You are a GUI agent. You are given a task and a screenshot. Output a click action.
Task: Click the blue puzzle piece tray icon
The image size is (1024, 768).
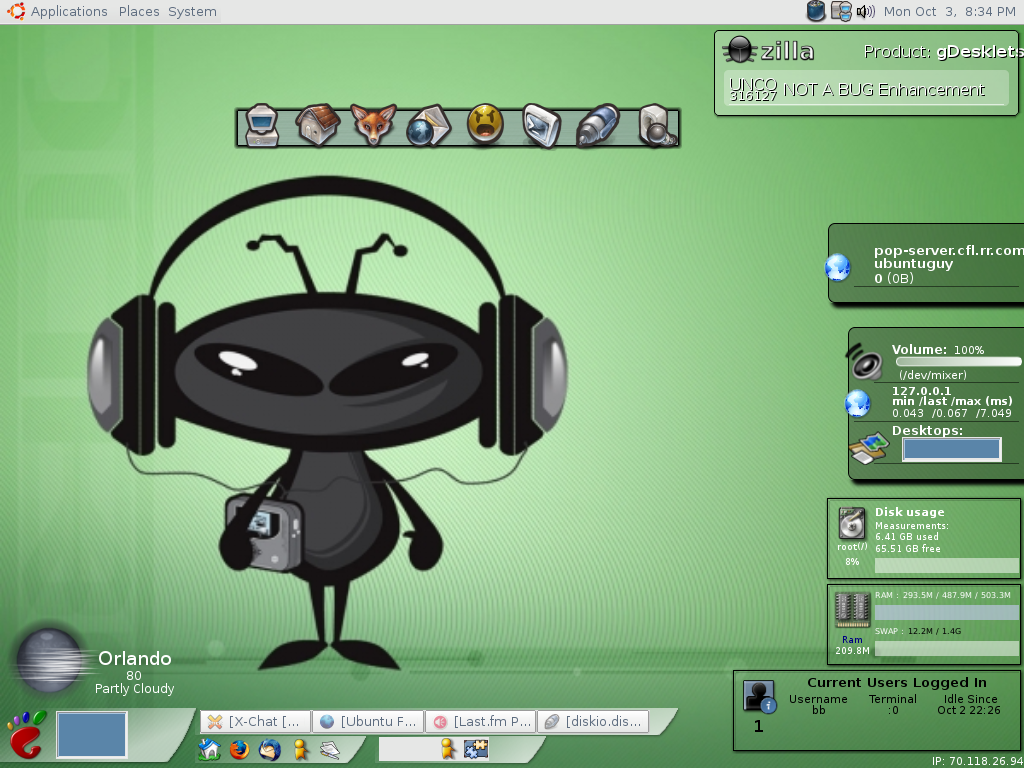tap(477, 748)
